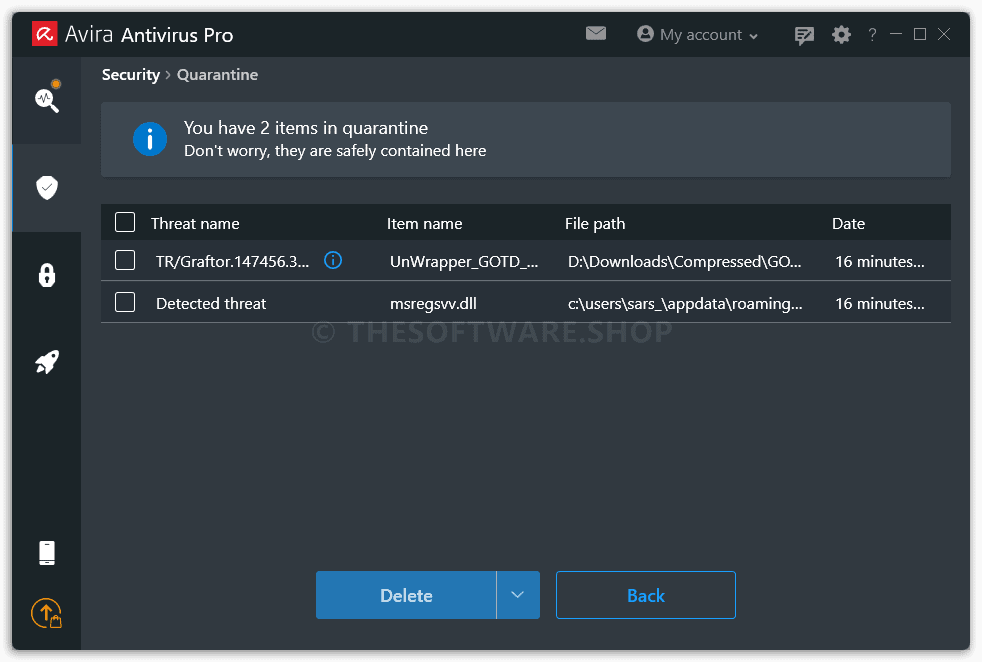Go to Security in the breadcrumb
This screenshot has height=662, width=982.
(131, 75)
